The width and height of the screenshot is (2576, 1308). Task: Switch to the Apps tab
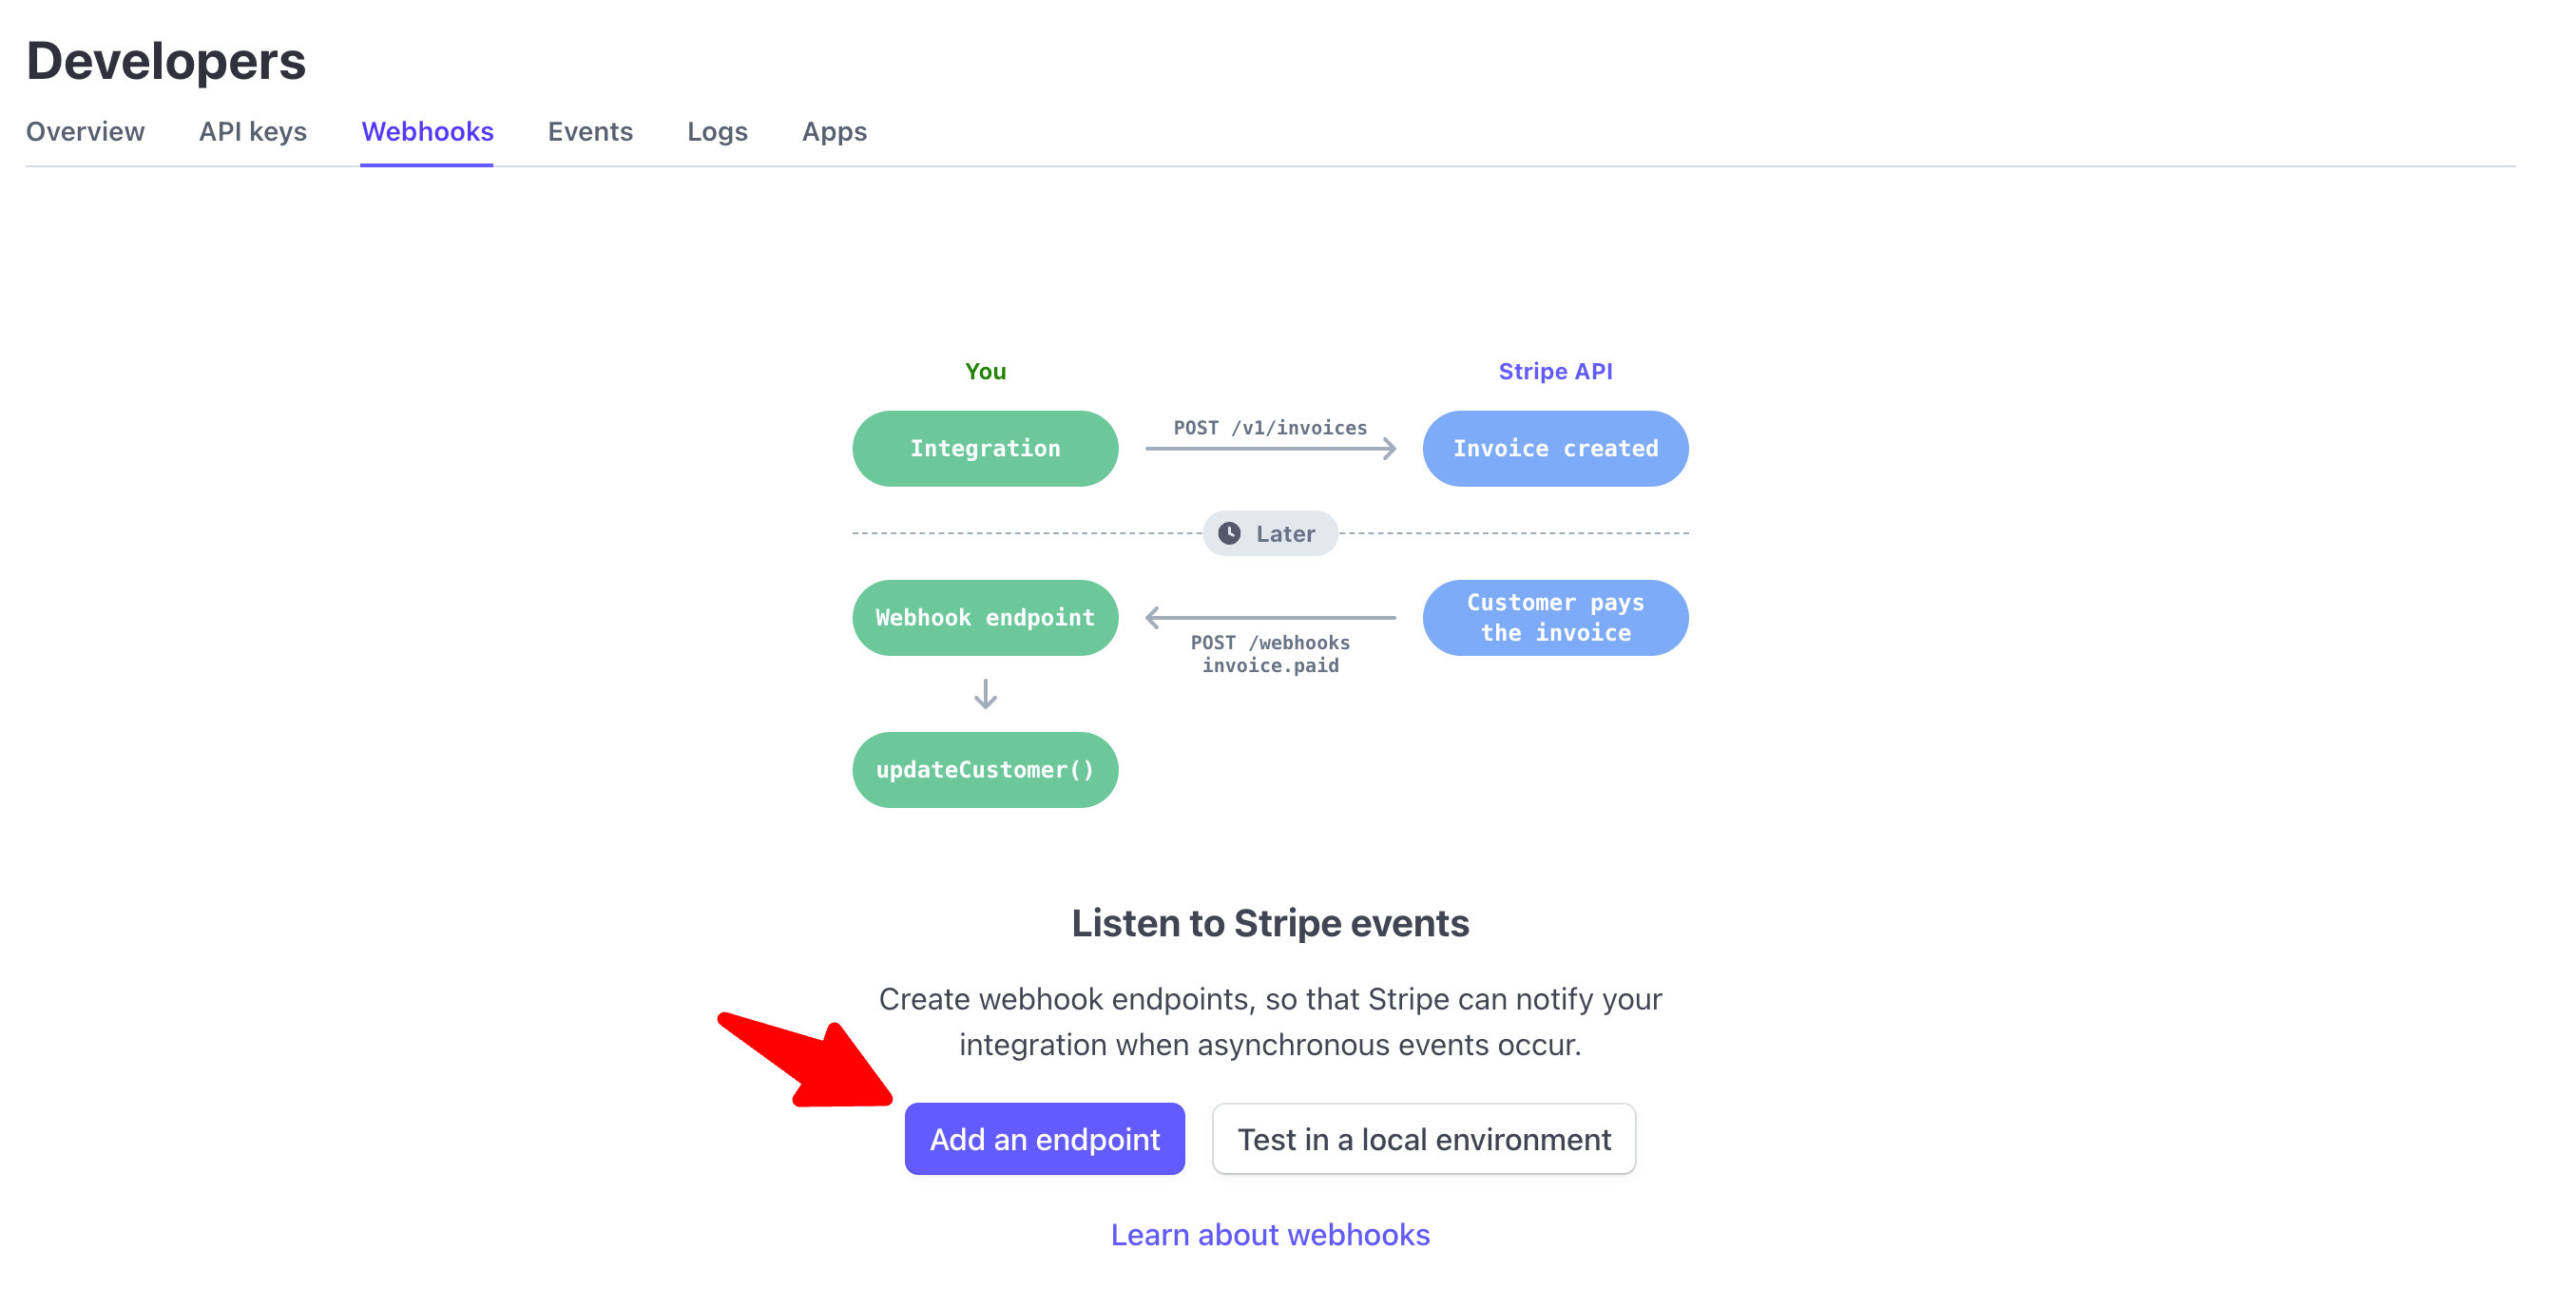click(x=834, y=131)
